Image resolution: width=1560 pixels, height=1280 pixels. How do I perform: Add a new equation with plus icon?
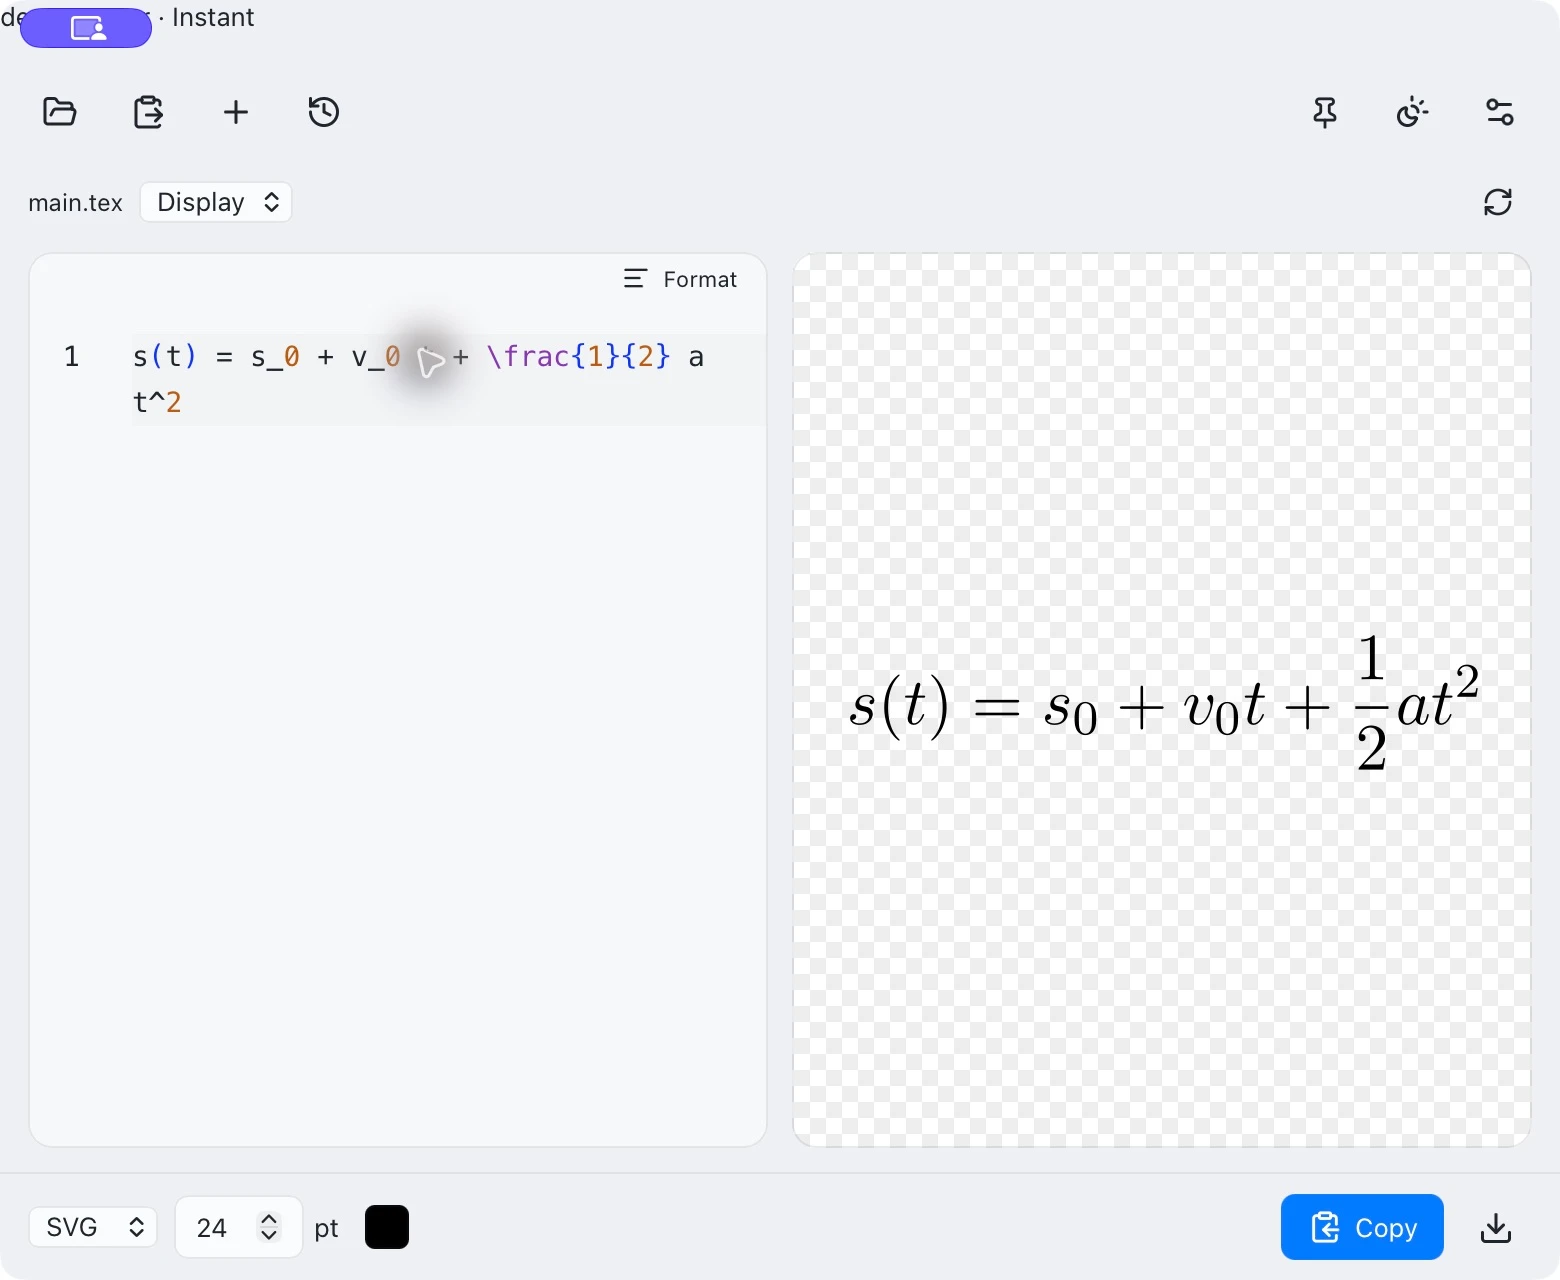click(x=236, y=112)
